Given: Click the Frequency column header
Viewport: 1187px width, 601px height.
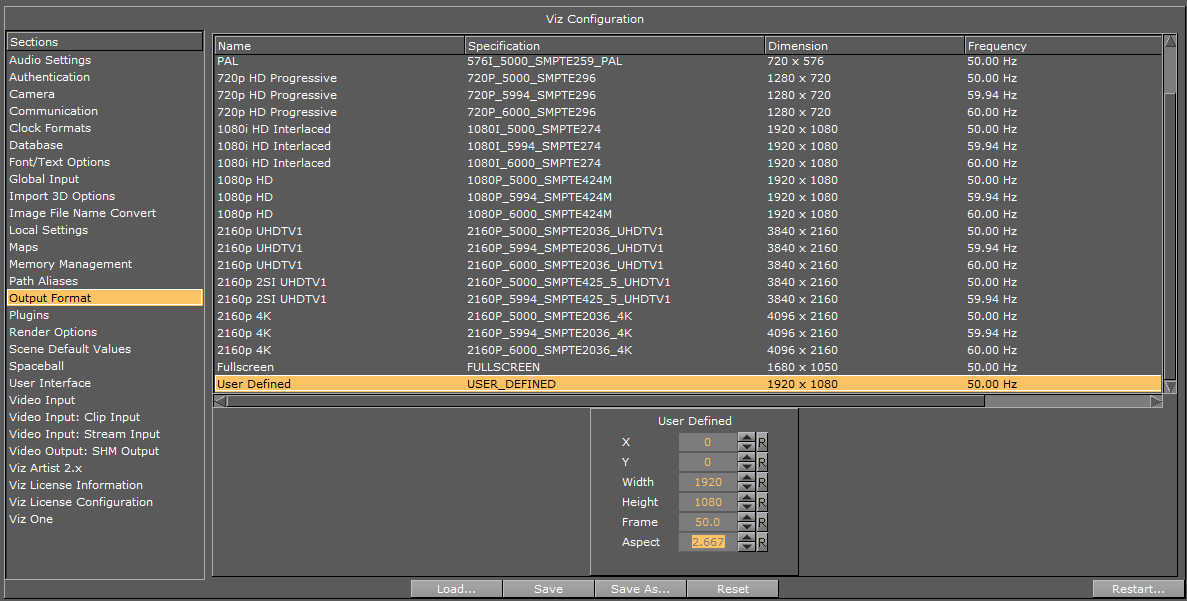Looking at the screenshot, I should (x=1063, y=46).
